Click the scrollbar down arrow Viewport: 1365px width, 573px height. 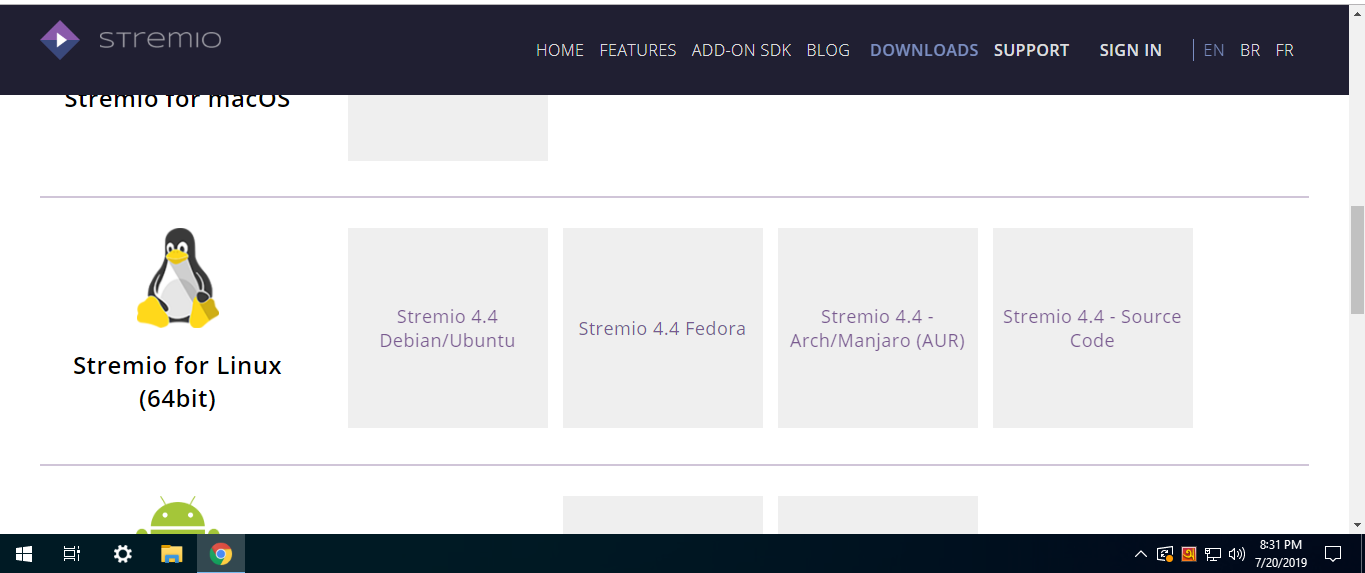coord(1357,525)
